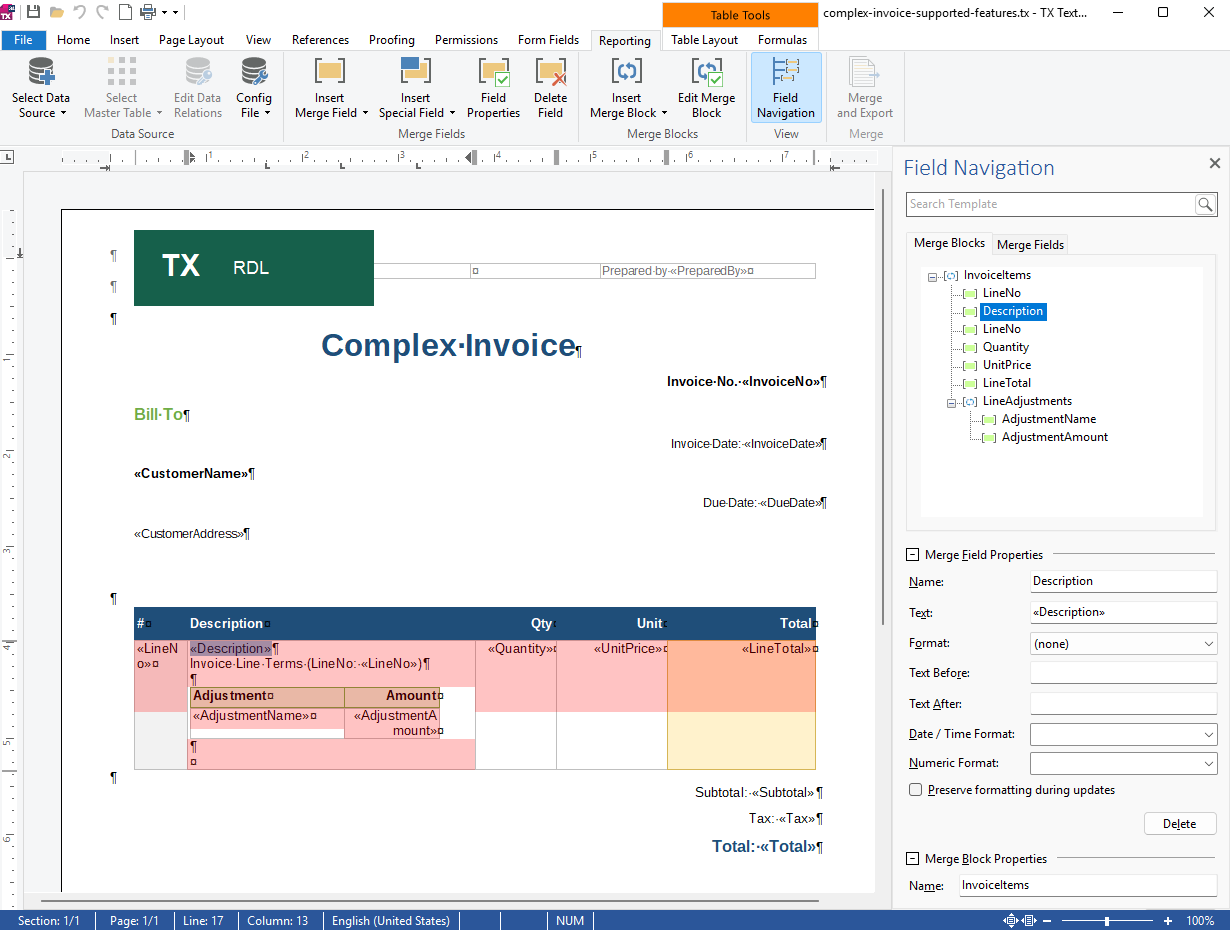Screen dimensions: 1230x930
Task: Click the 100% zoom level text
Action: point(1200,921)
